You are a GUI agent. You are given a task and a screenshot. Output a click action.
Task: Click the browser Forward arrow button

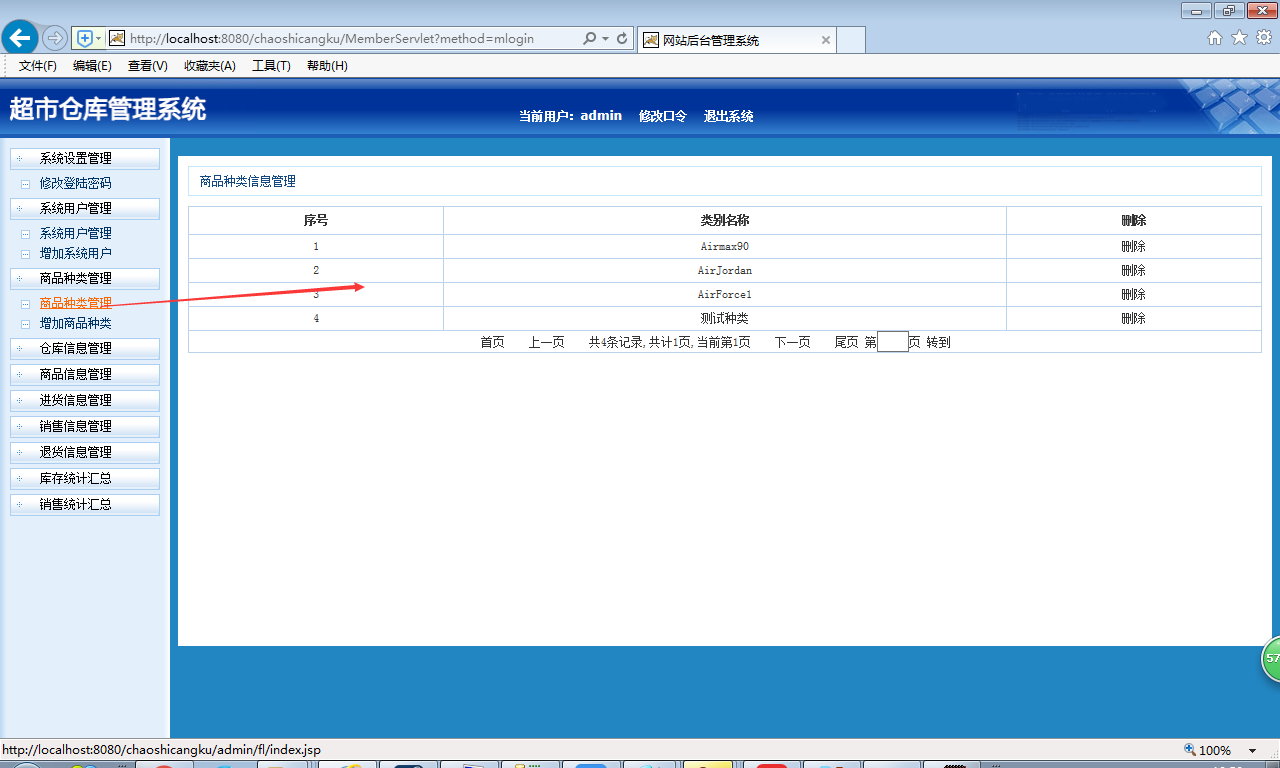coord(54,38)
